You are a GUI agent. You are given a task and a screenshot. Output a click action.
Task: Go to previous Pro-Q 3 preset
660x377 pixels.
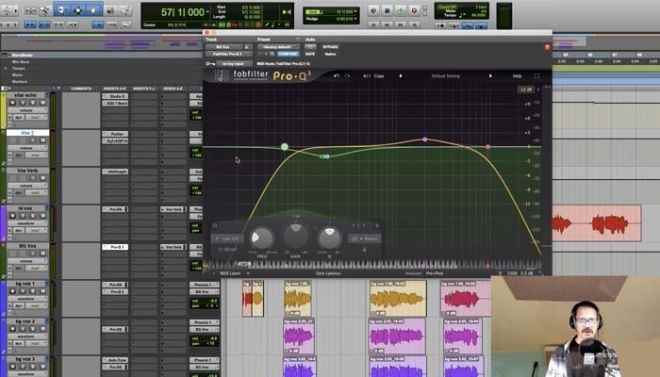click(x=401, y=76)
